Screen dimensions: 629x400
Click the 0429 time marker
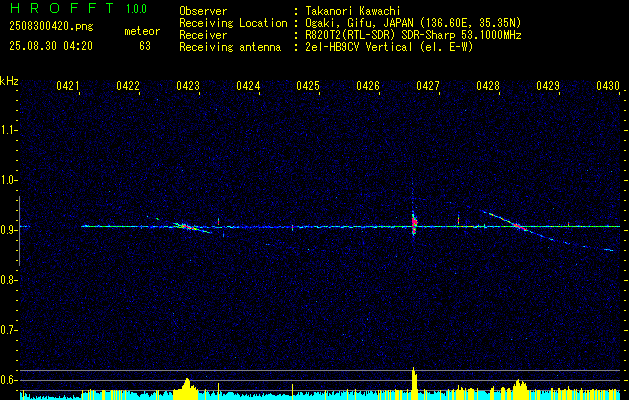(548, 86)
